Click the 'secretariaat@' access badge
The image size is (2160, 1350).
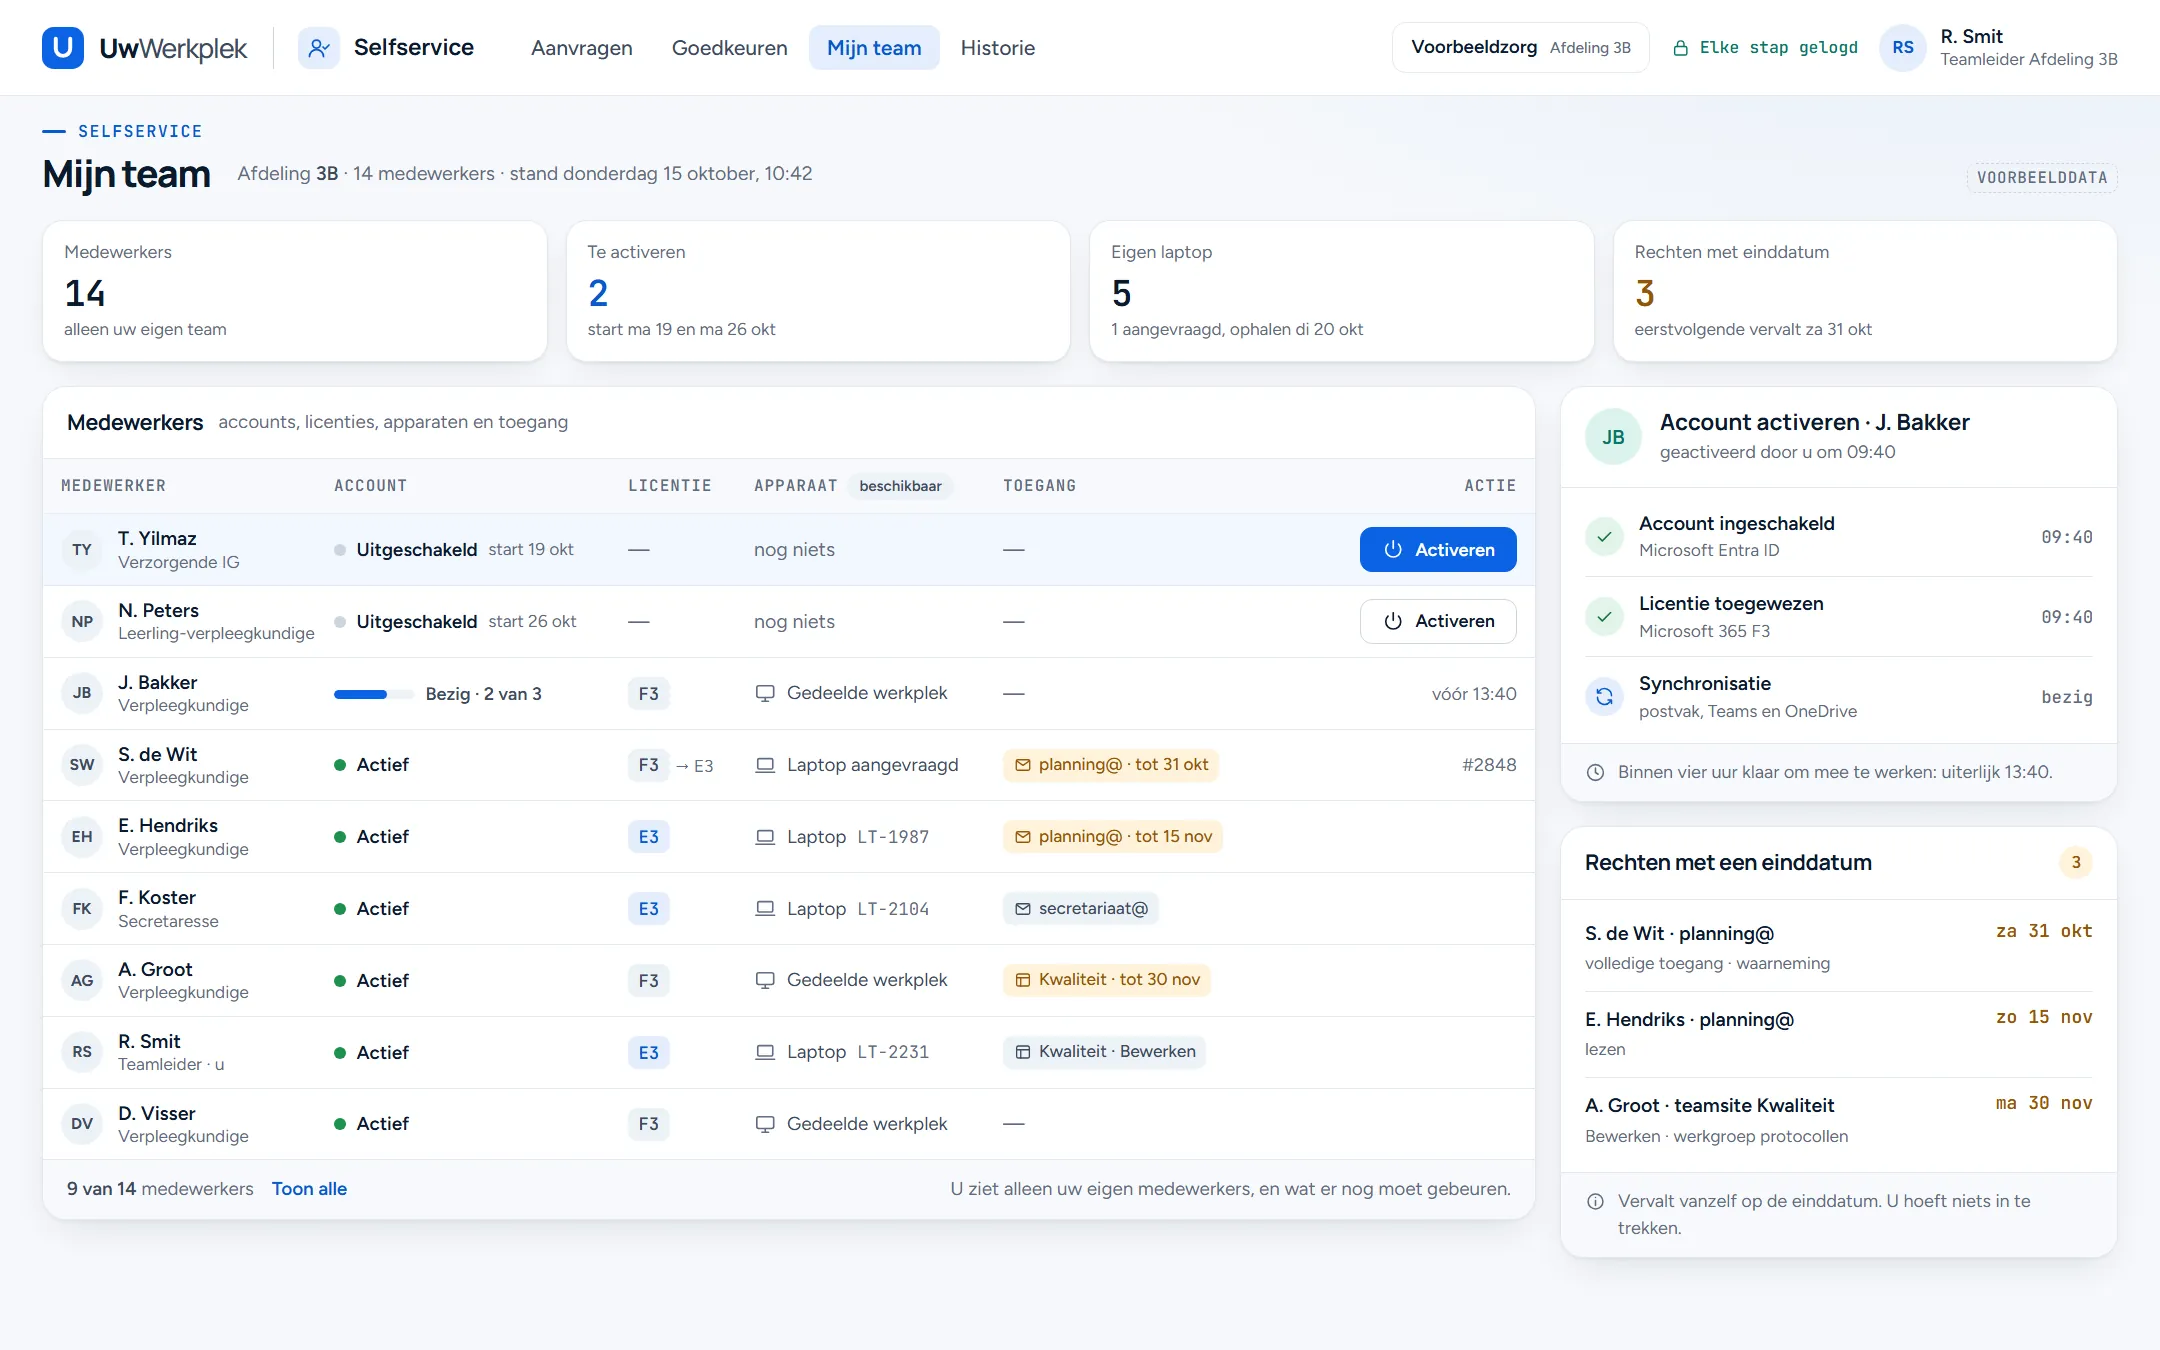(1081, 909)
